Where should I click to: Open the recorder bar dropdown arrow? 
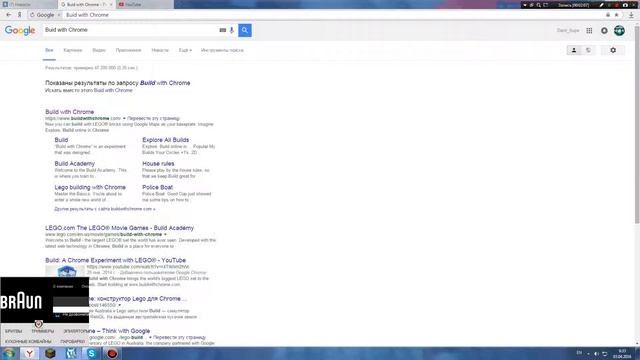(525, 5)
